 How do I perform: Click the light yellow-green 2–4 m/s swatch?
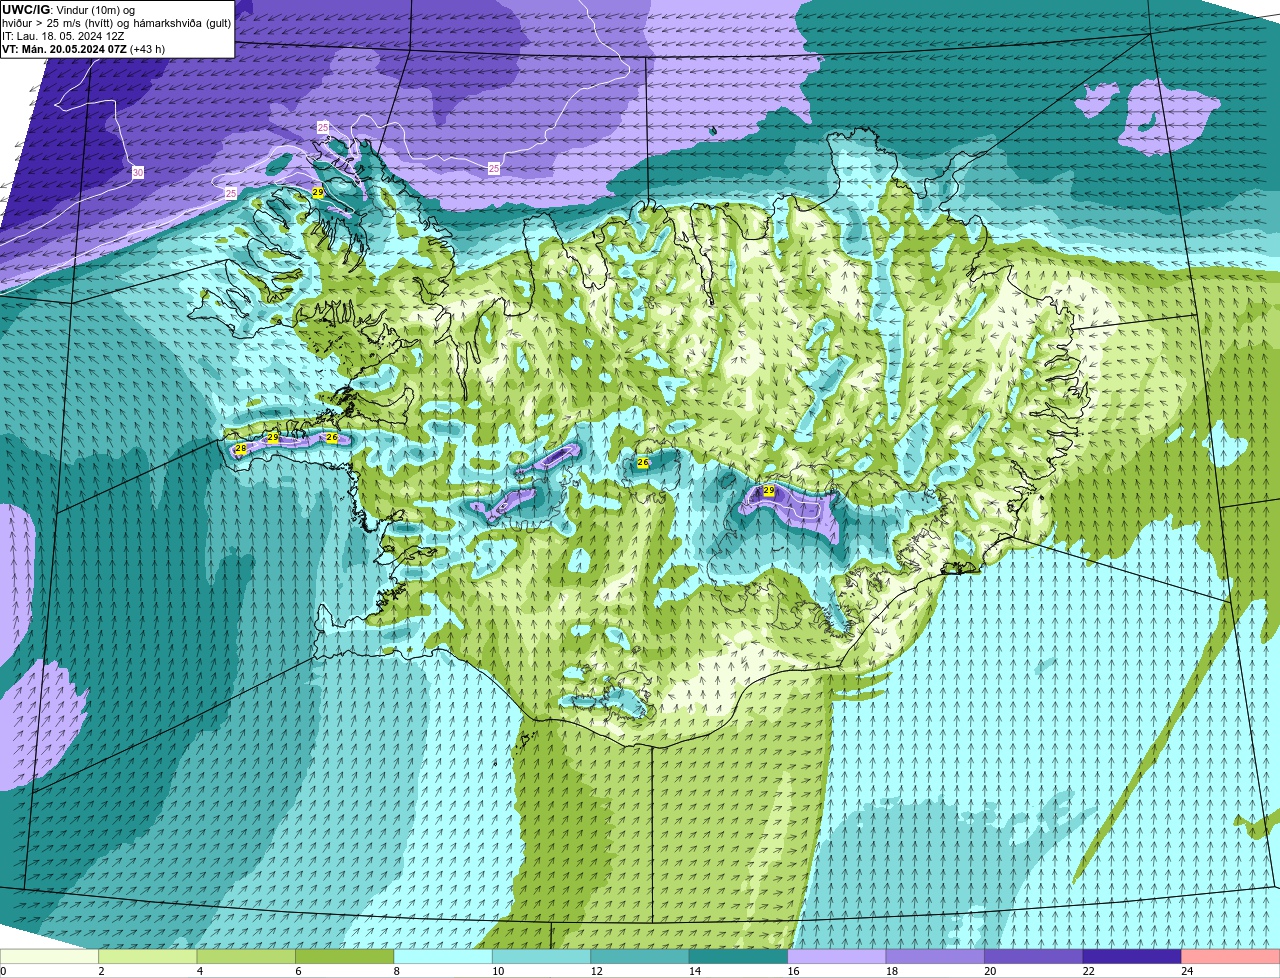click(x=148, y=956)
